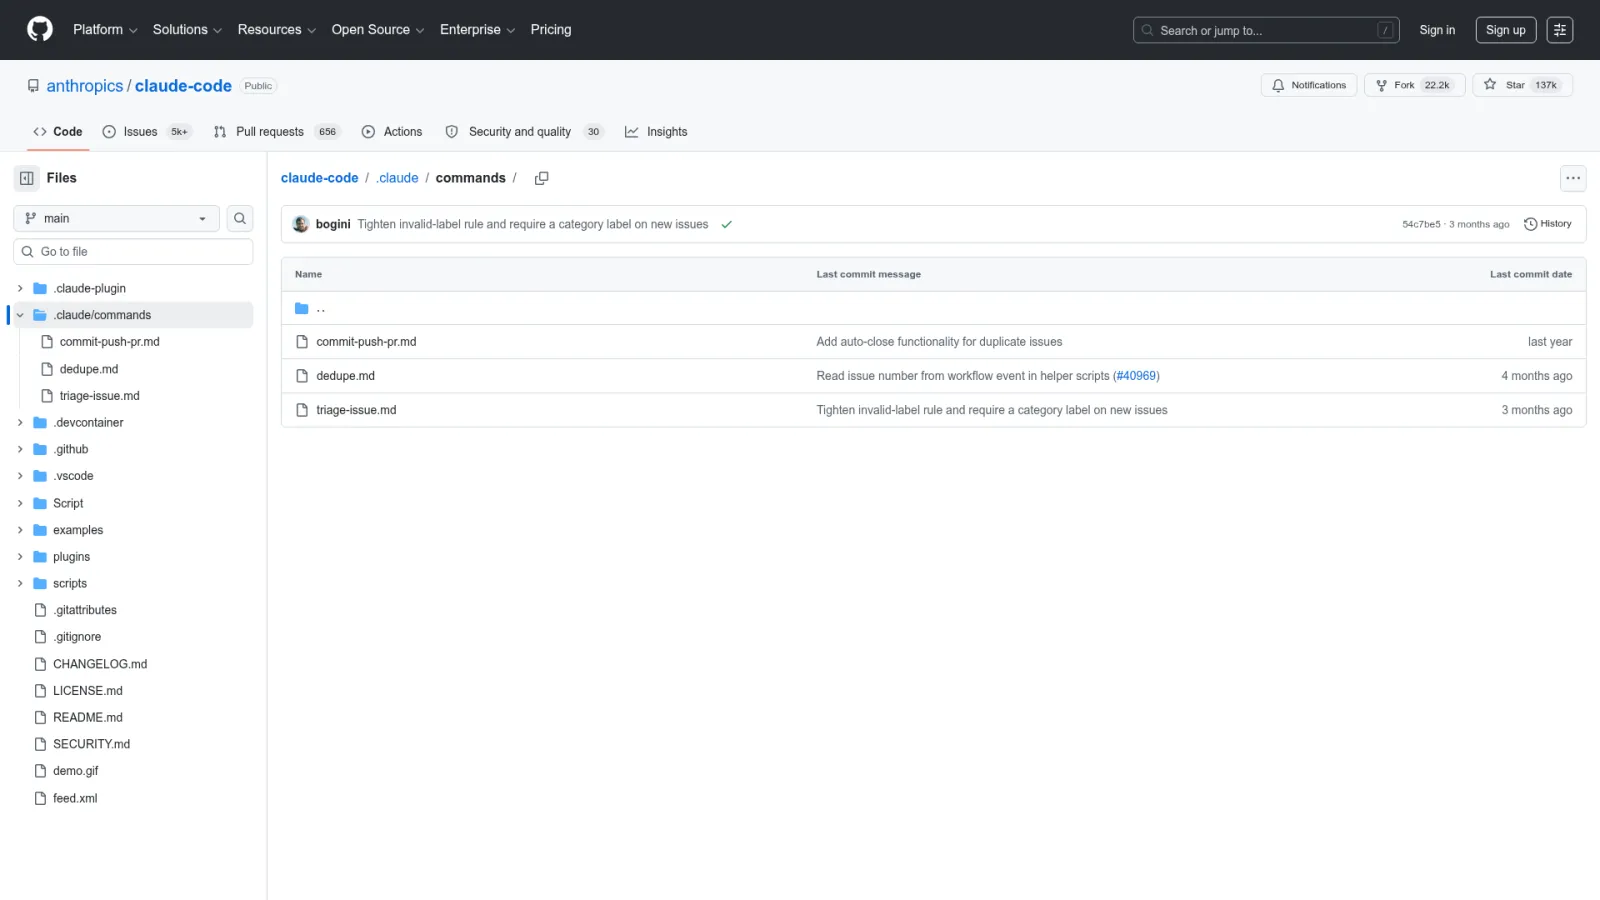
Task: Expand the .claude-plugin folder chevron
Action: [x=20, y=288]
